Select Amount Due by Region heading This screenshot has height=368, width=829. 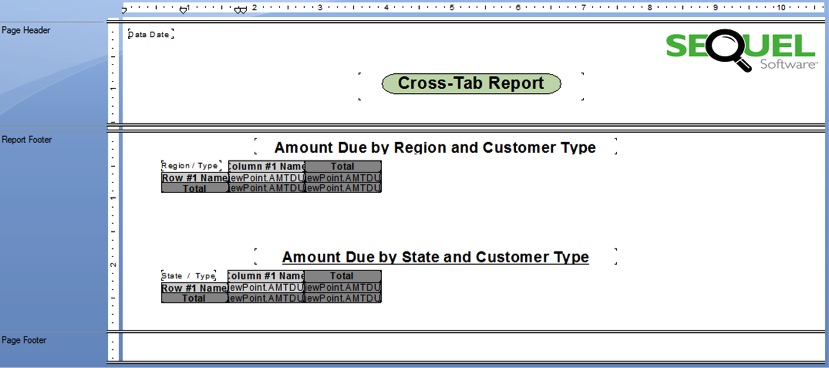pos(435,147)
